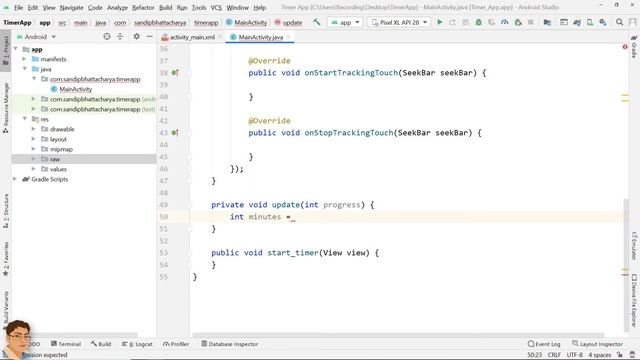Image resolution: width=640 pixels, height=360 pixels.
Task: Expand the layout folder
Action: pos(33,139)
